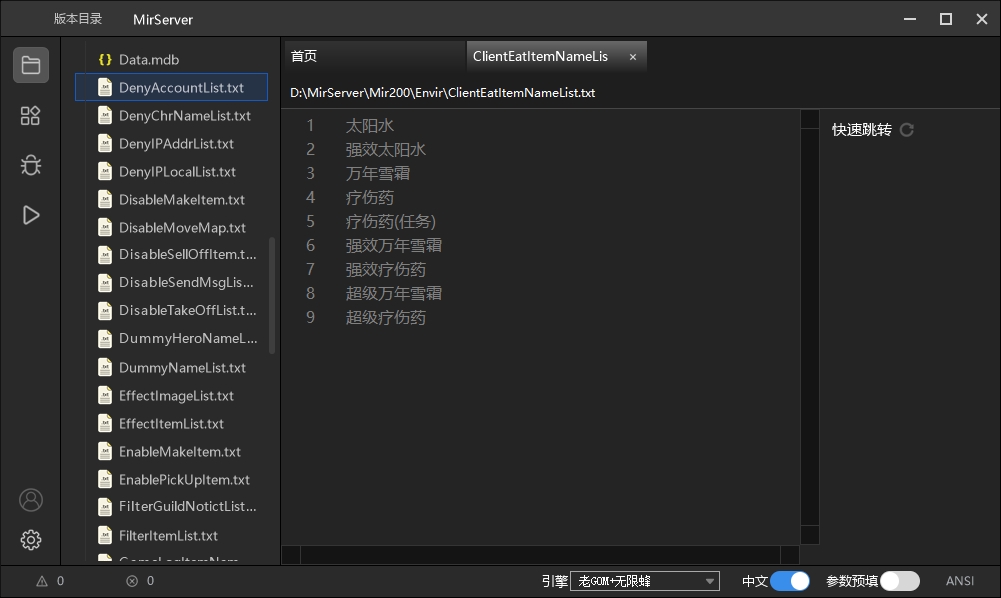The image size is (1001, 598).
Task: Click line 5 text 疗伤药(任务) in editor
Action: [x=391, y=222]
